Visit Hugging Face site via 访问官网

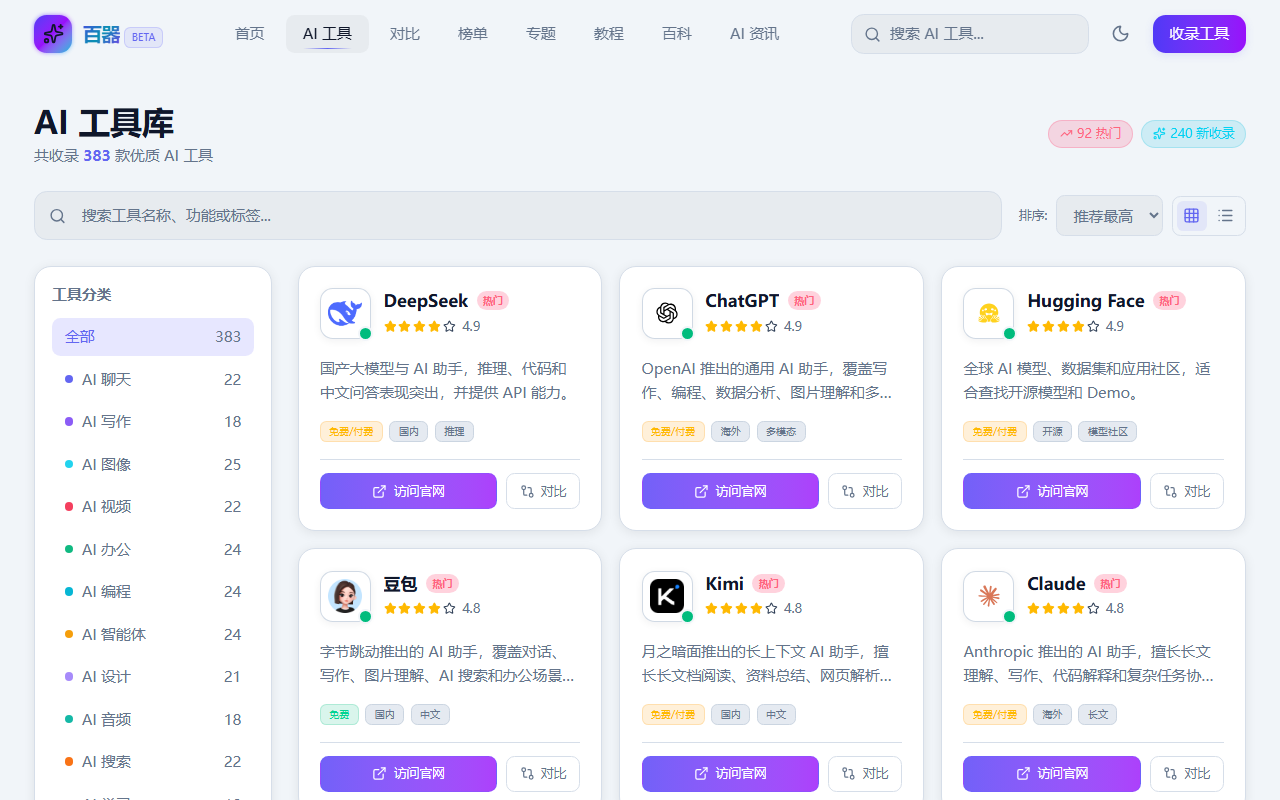pyautogui.click(x=1052, y=491)
